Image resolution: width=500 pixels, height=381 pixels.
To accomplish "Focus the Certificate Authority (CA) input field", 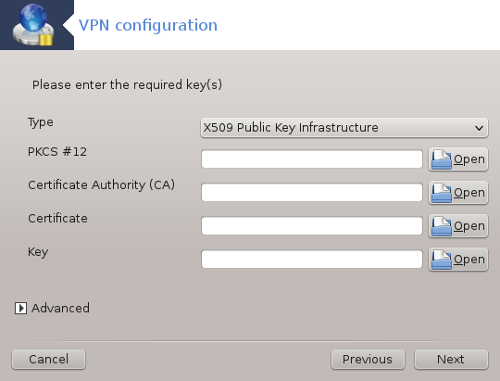I will [312, 193].
